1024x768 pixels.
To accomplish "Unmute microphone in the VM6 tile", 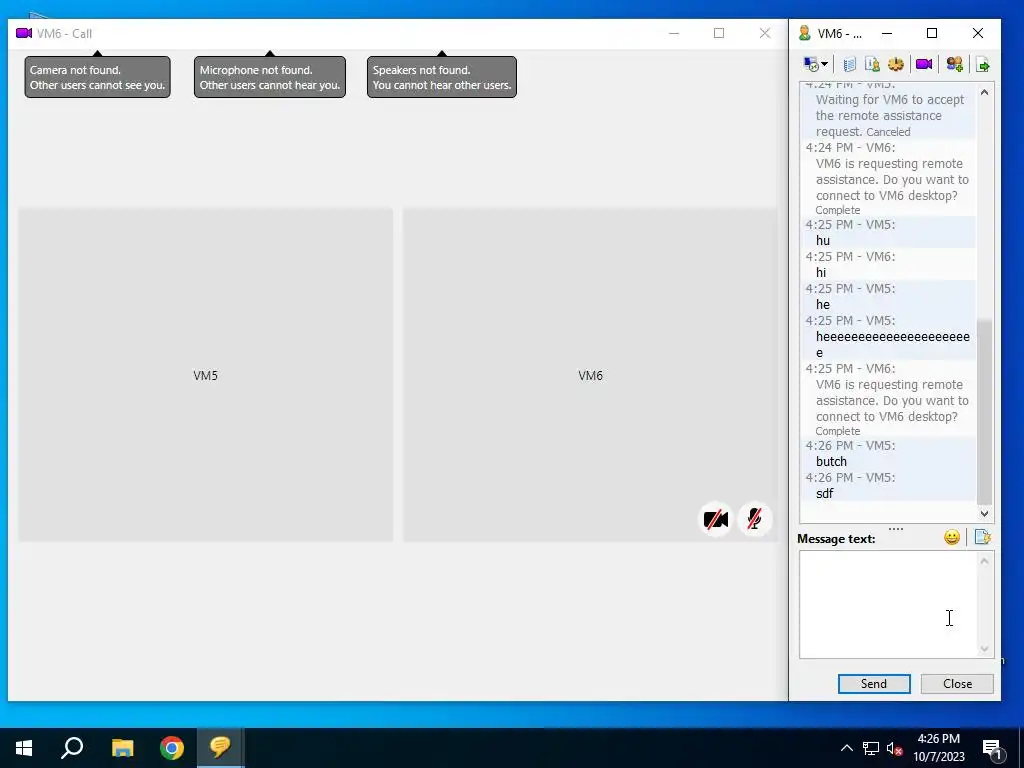I will (754, 520).
